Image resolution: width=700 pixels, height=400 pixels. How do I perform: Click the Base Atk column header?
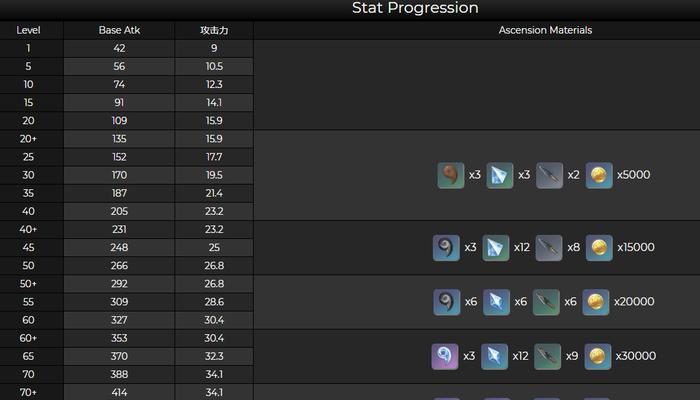(119, 30)
